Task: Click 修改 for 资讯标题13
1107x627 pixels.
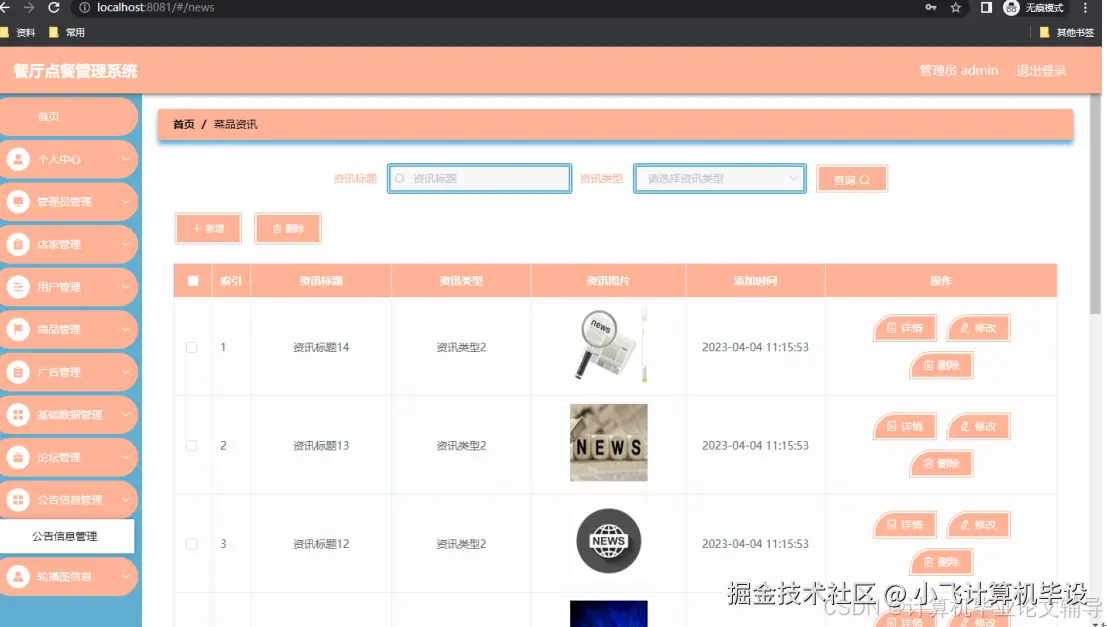Action: click(x=979, y=426)
